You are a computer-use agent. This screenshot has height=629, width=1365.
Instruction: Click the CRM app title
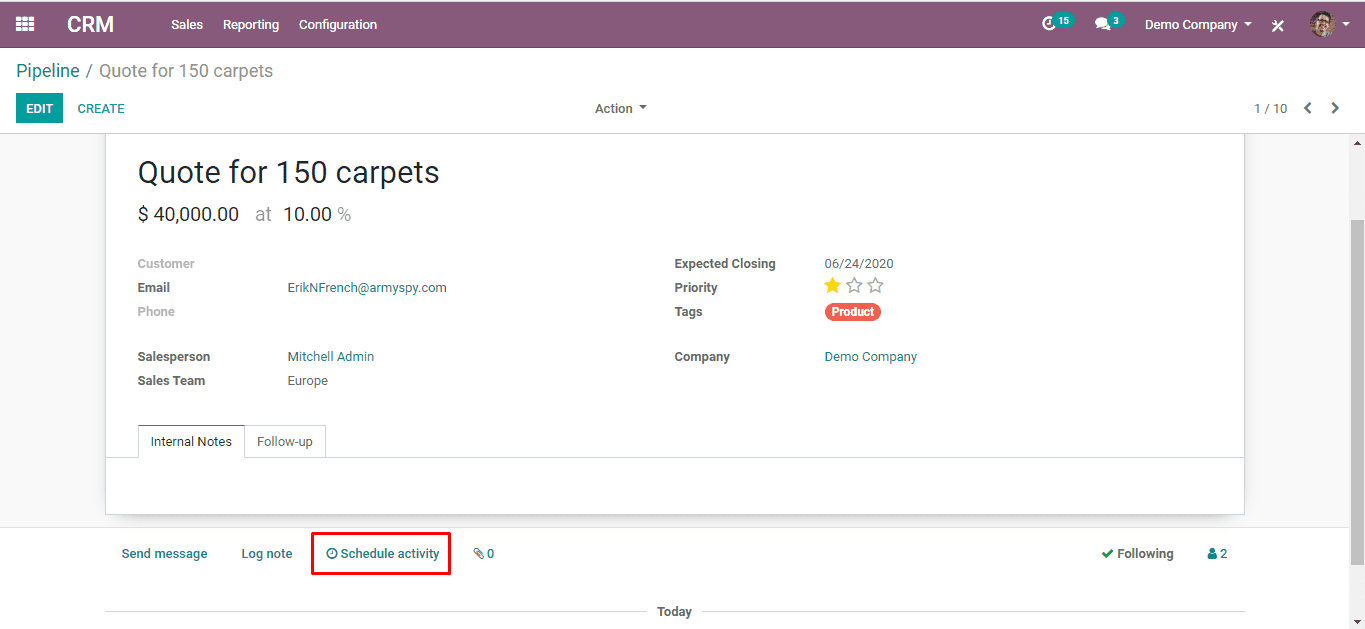pos(91,24)
